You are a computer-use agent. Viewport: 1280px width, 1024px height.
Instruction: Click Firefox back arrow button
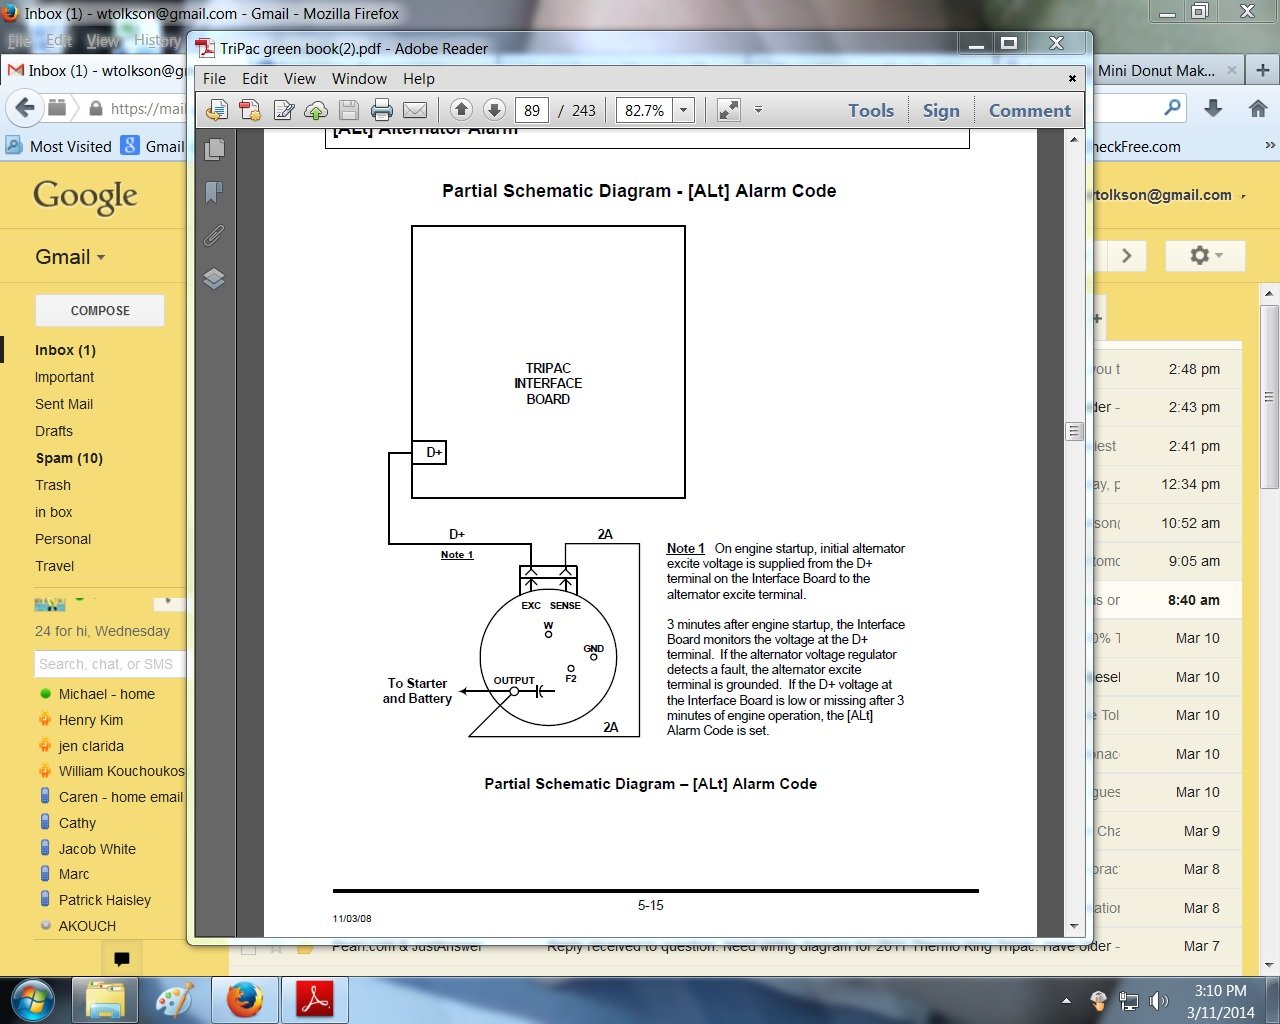click(x=25, y=108)
